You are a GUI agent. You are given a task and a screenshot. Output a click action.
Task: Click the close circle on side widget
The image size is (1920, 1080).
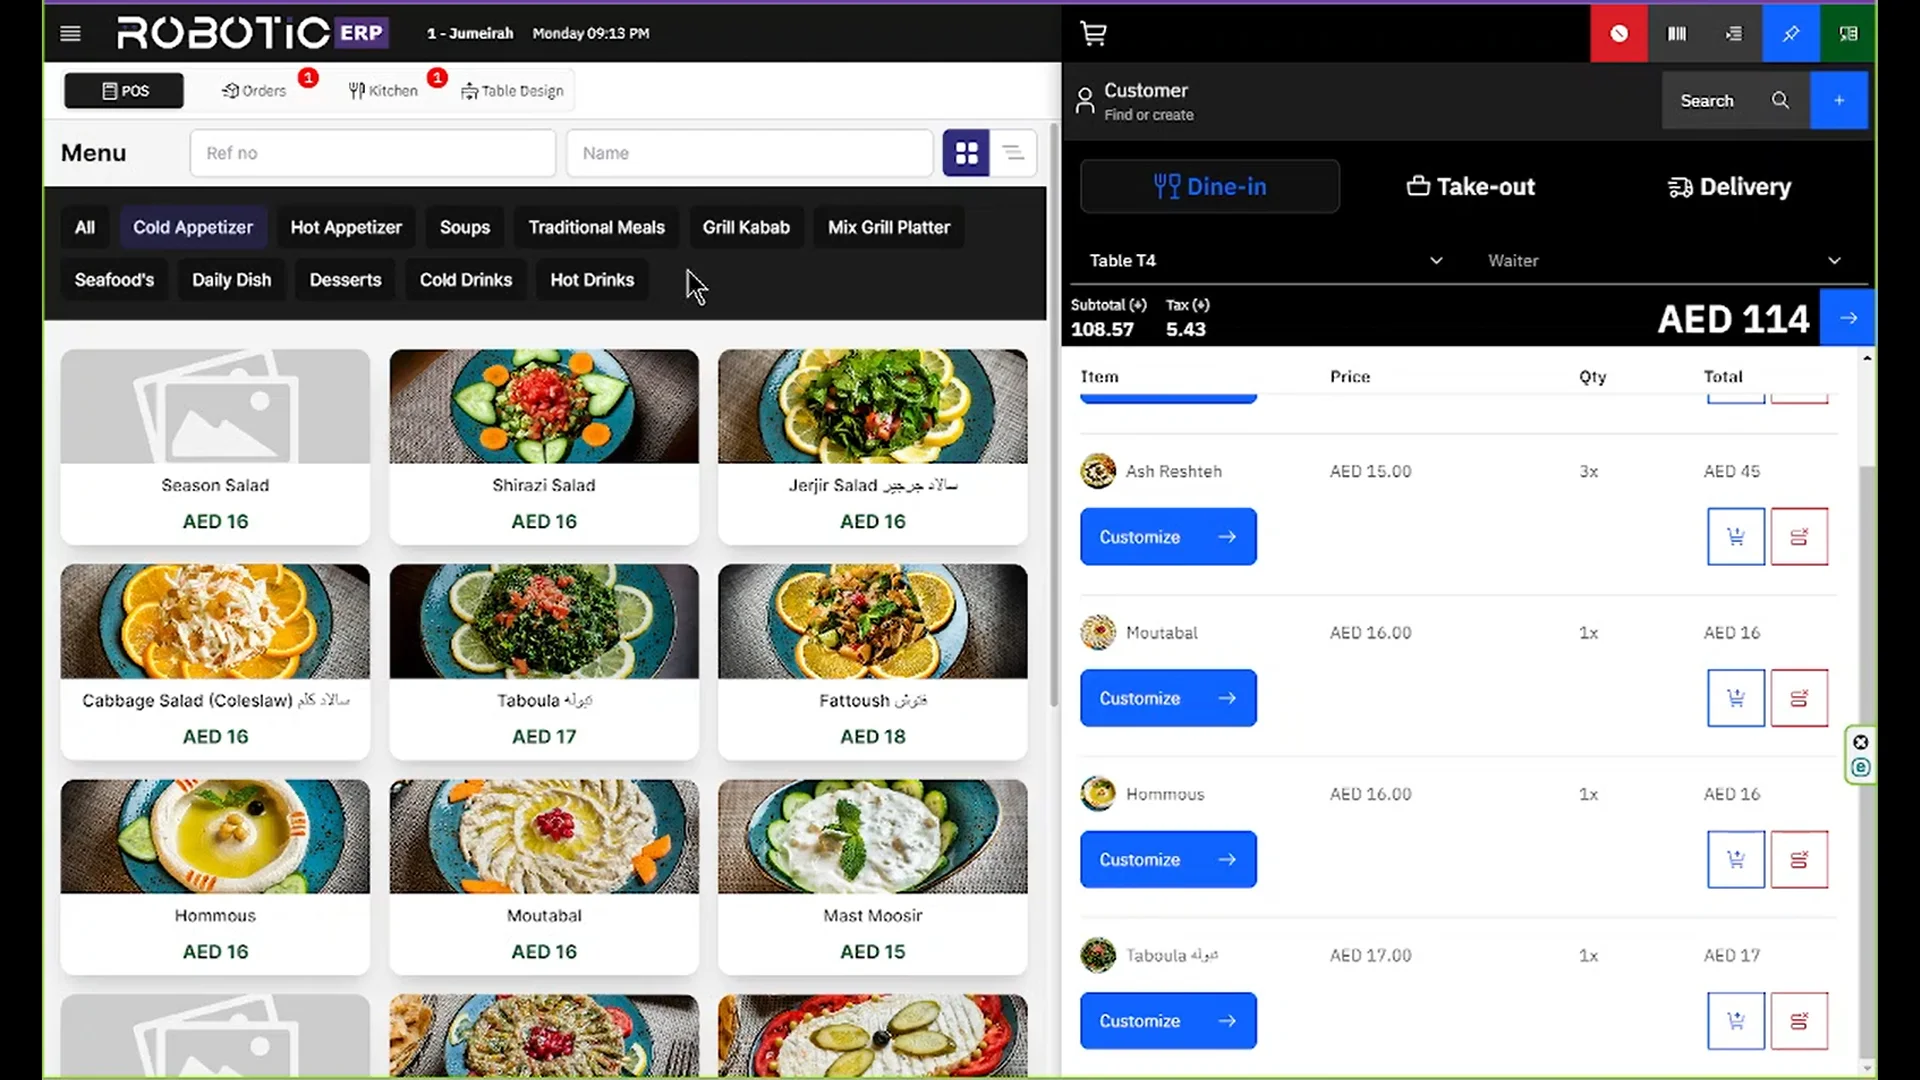coord(1860,742)
